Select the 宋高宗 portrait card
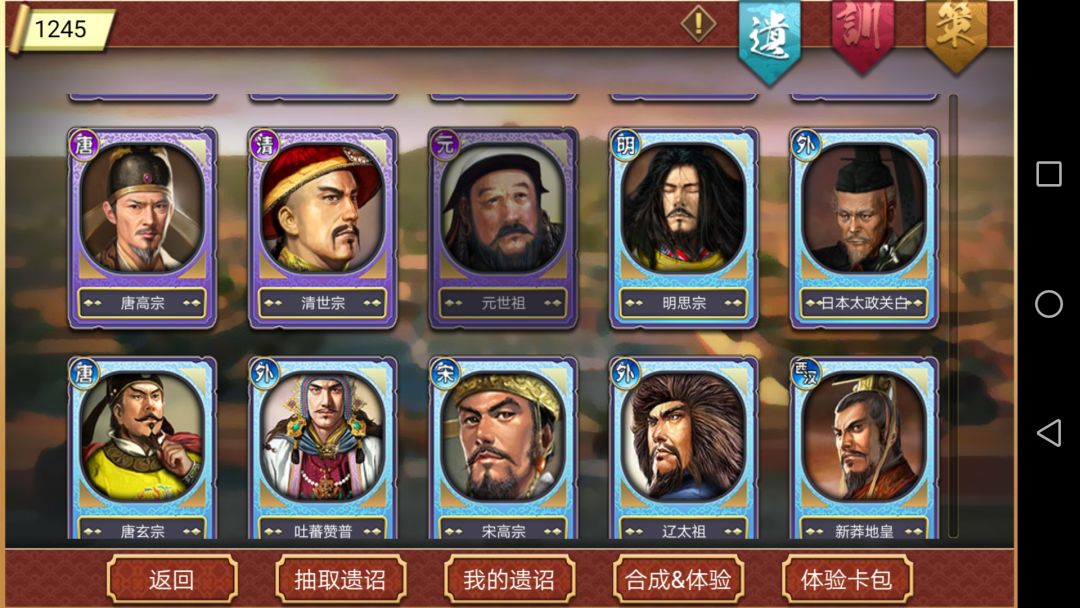The height and width of the screenshot is (608, 1080). 503,448
